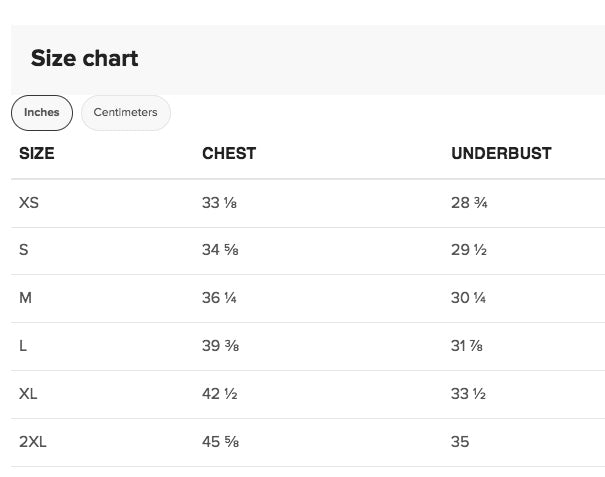This screenshot has height=477, width=605.
Task: Switch size units to Centimeters
Action: point(125,113)
